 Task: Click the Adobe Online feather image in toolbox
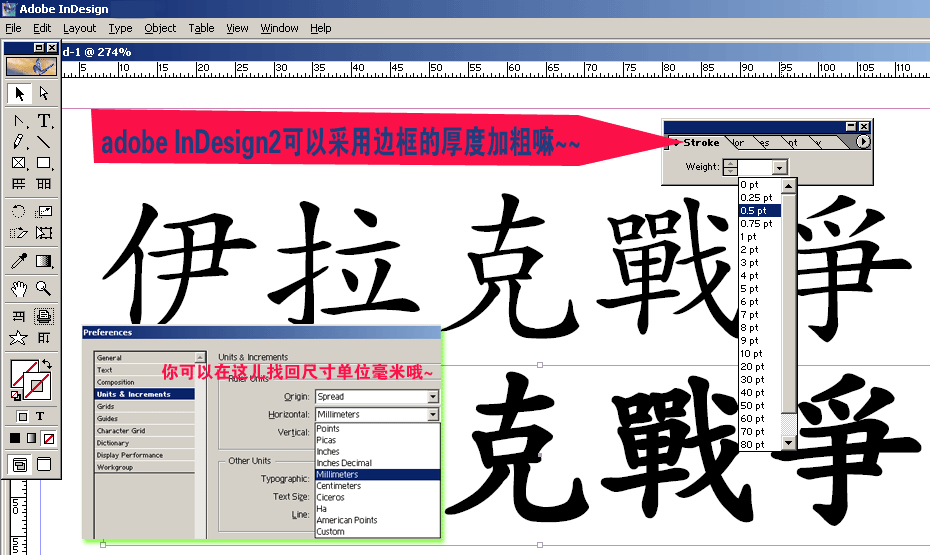point(31,66)
